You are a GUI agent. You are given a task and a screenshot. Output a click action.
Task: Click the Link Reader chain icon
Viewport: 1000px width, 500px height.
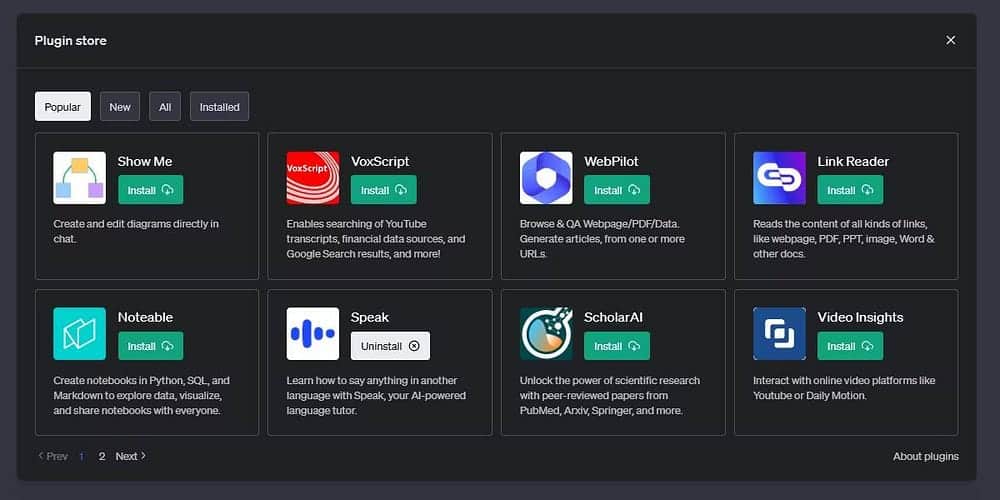coord(779,178)
